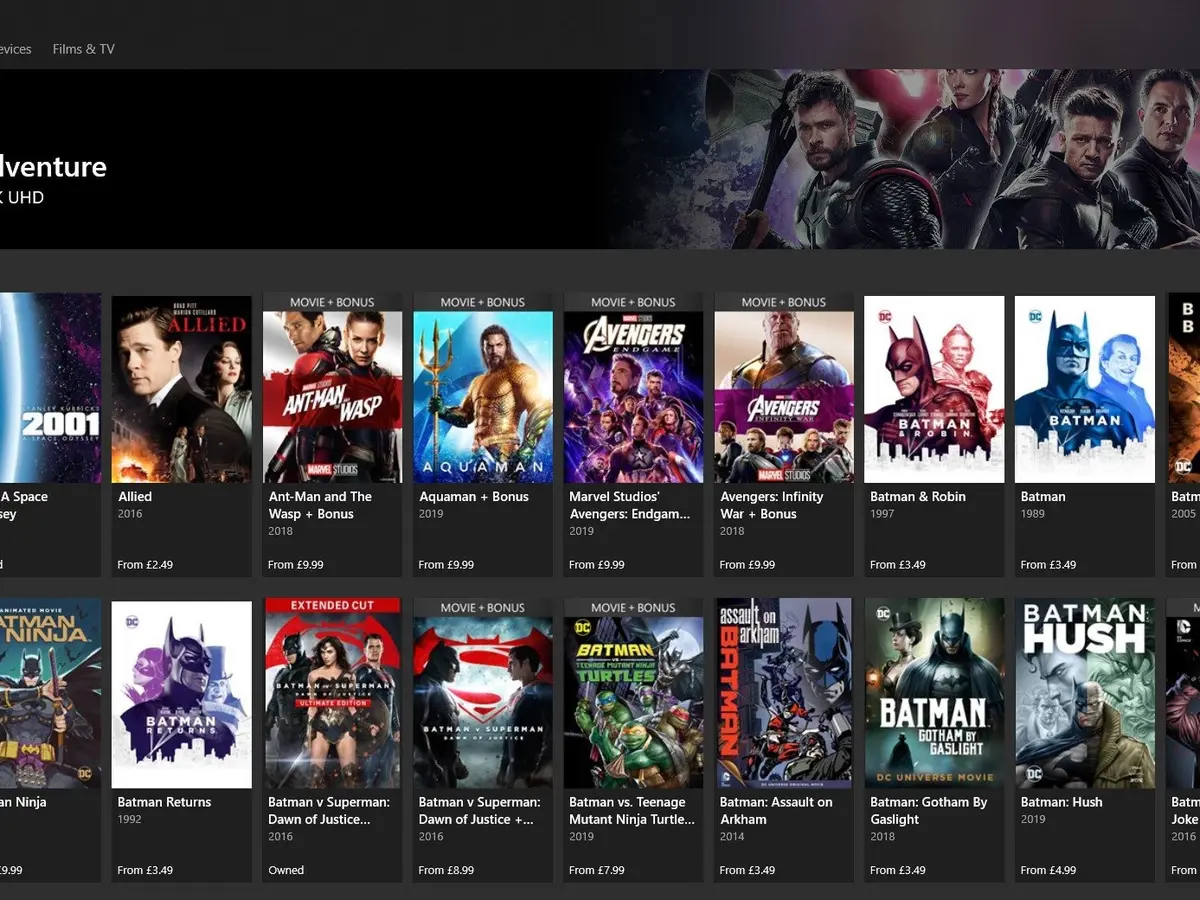Viewport: 1200px width, 900px height.
Task: Click 'Marvel Studios' Avengers: Endgam...' title
Action: pyautogui.click(x=629, y=505)
